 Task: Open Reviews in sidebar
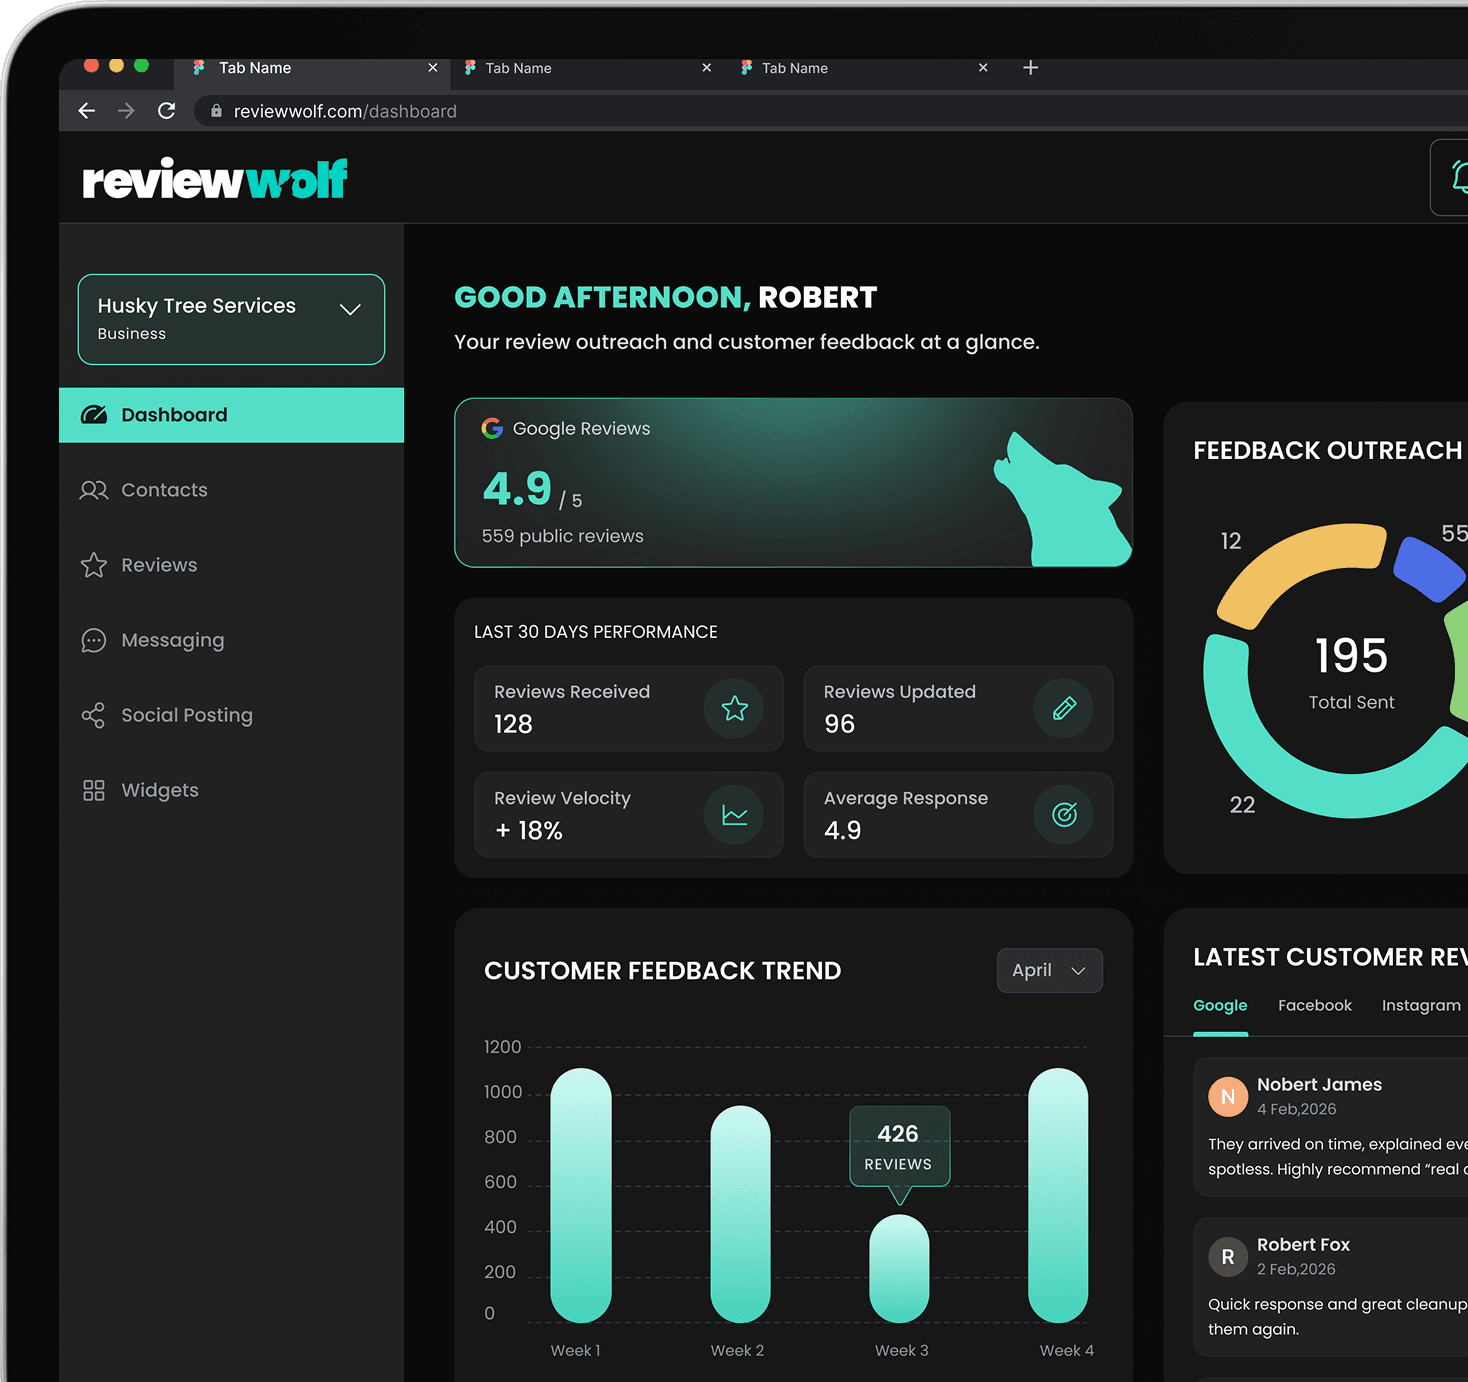pyautogui.click(x=231, y=565)
